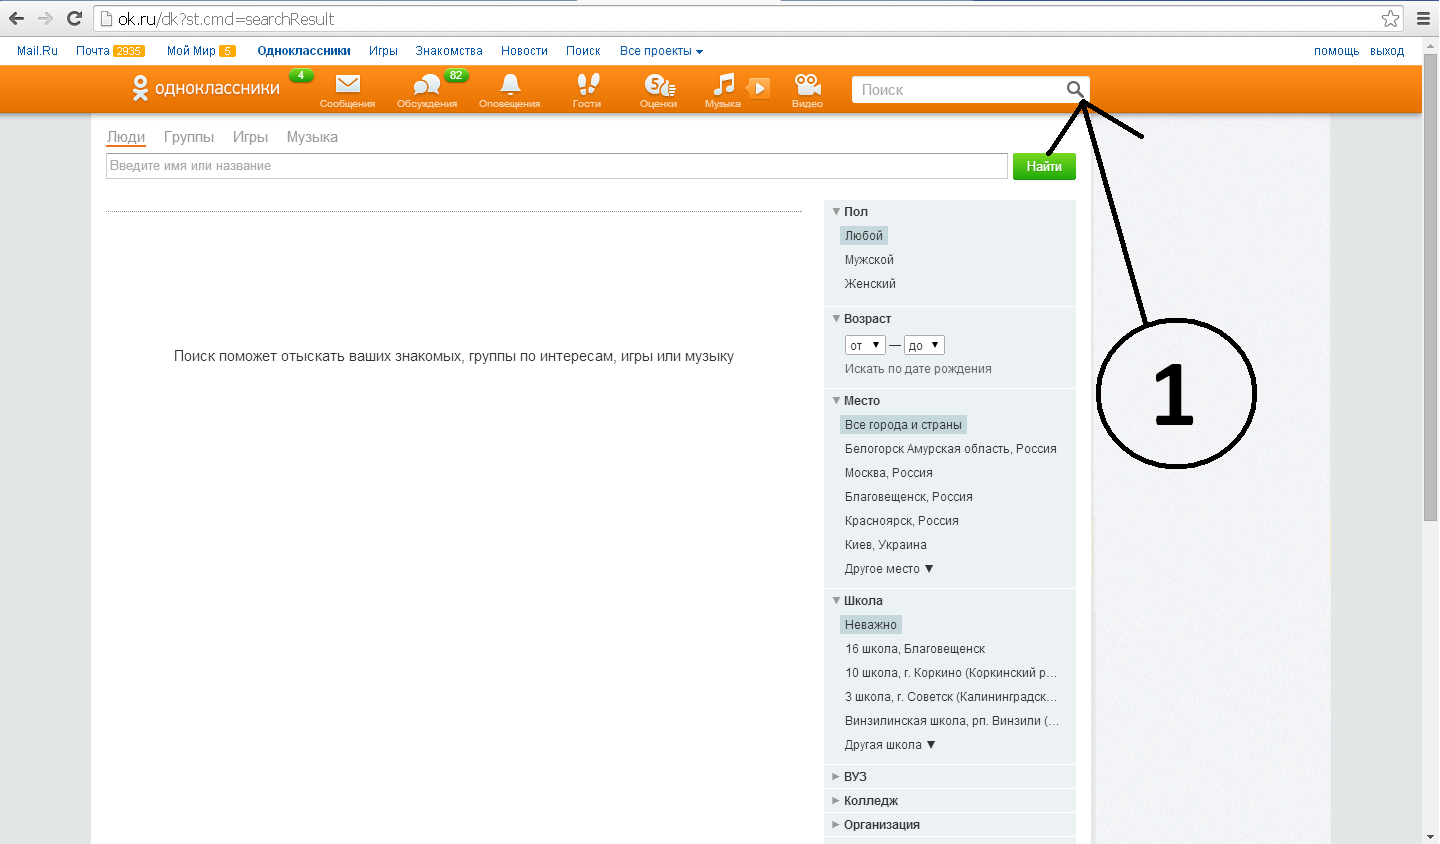1440x844 pixels.
Task: Open Chrome menu hamburger icon
Action: 1423,18
